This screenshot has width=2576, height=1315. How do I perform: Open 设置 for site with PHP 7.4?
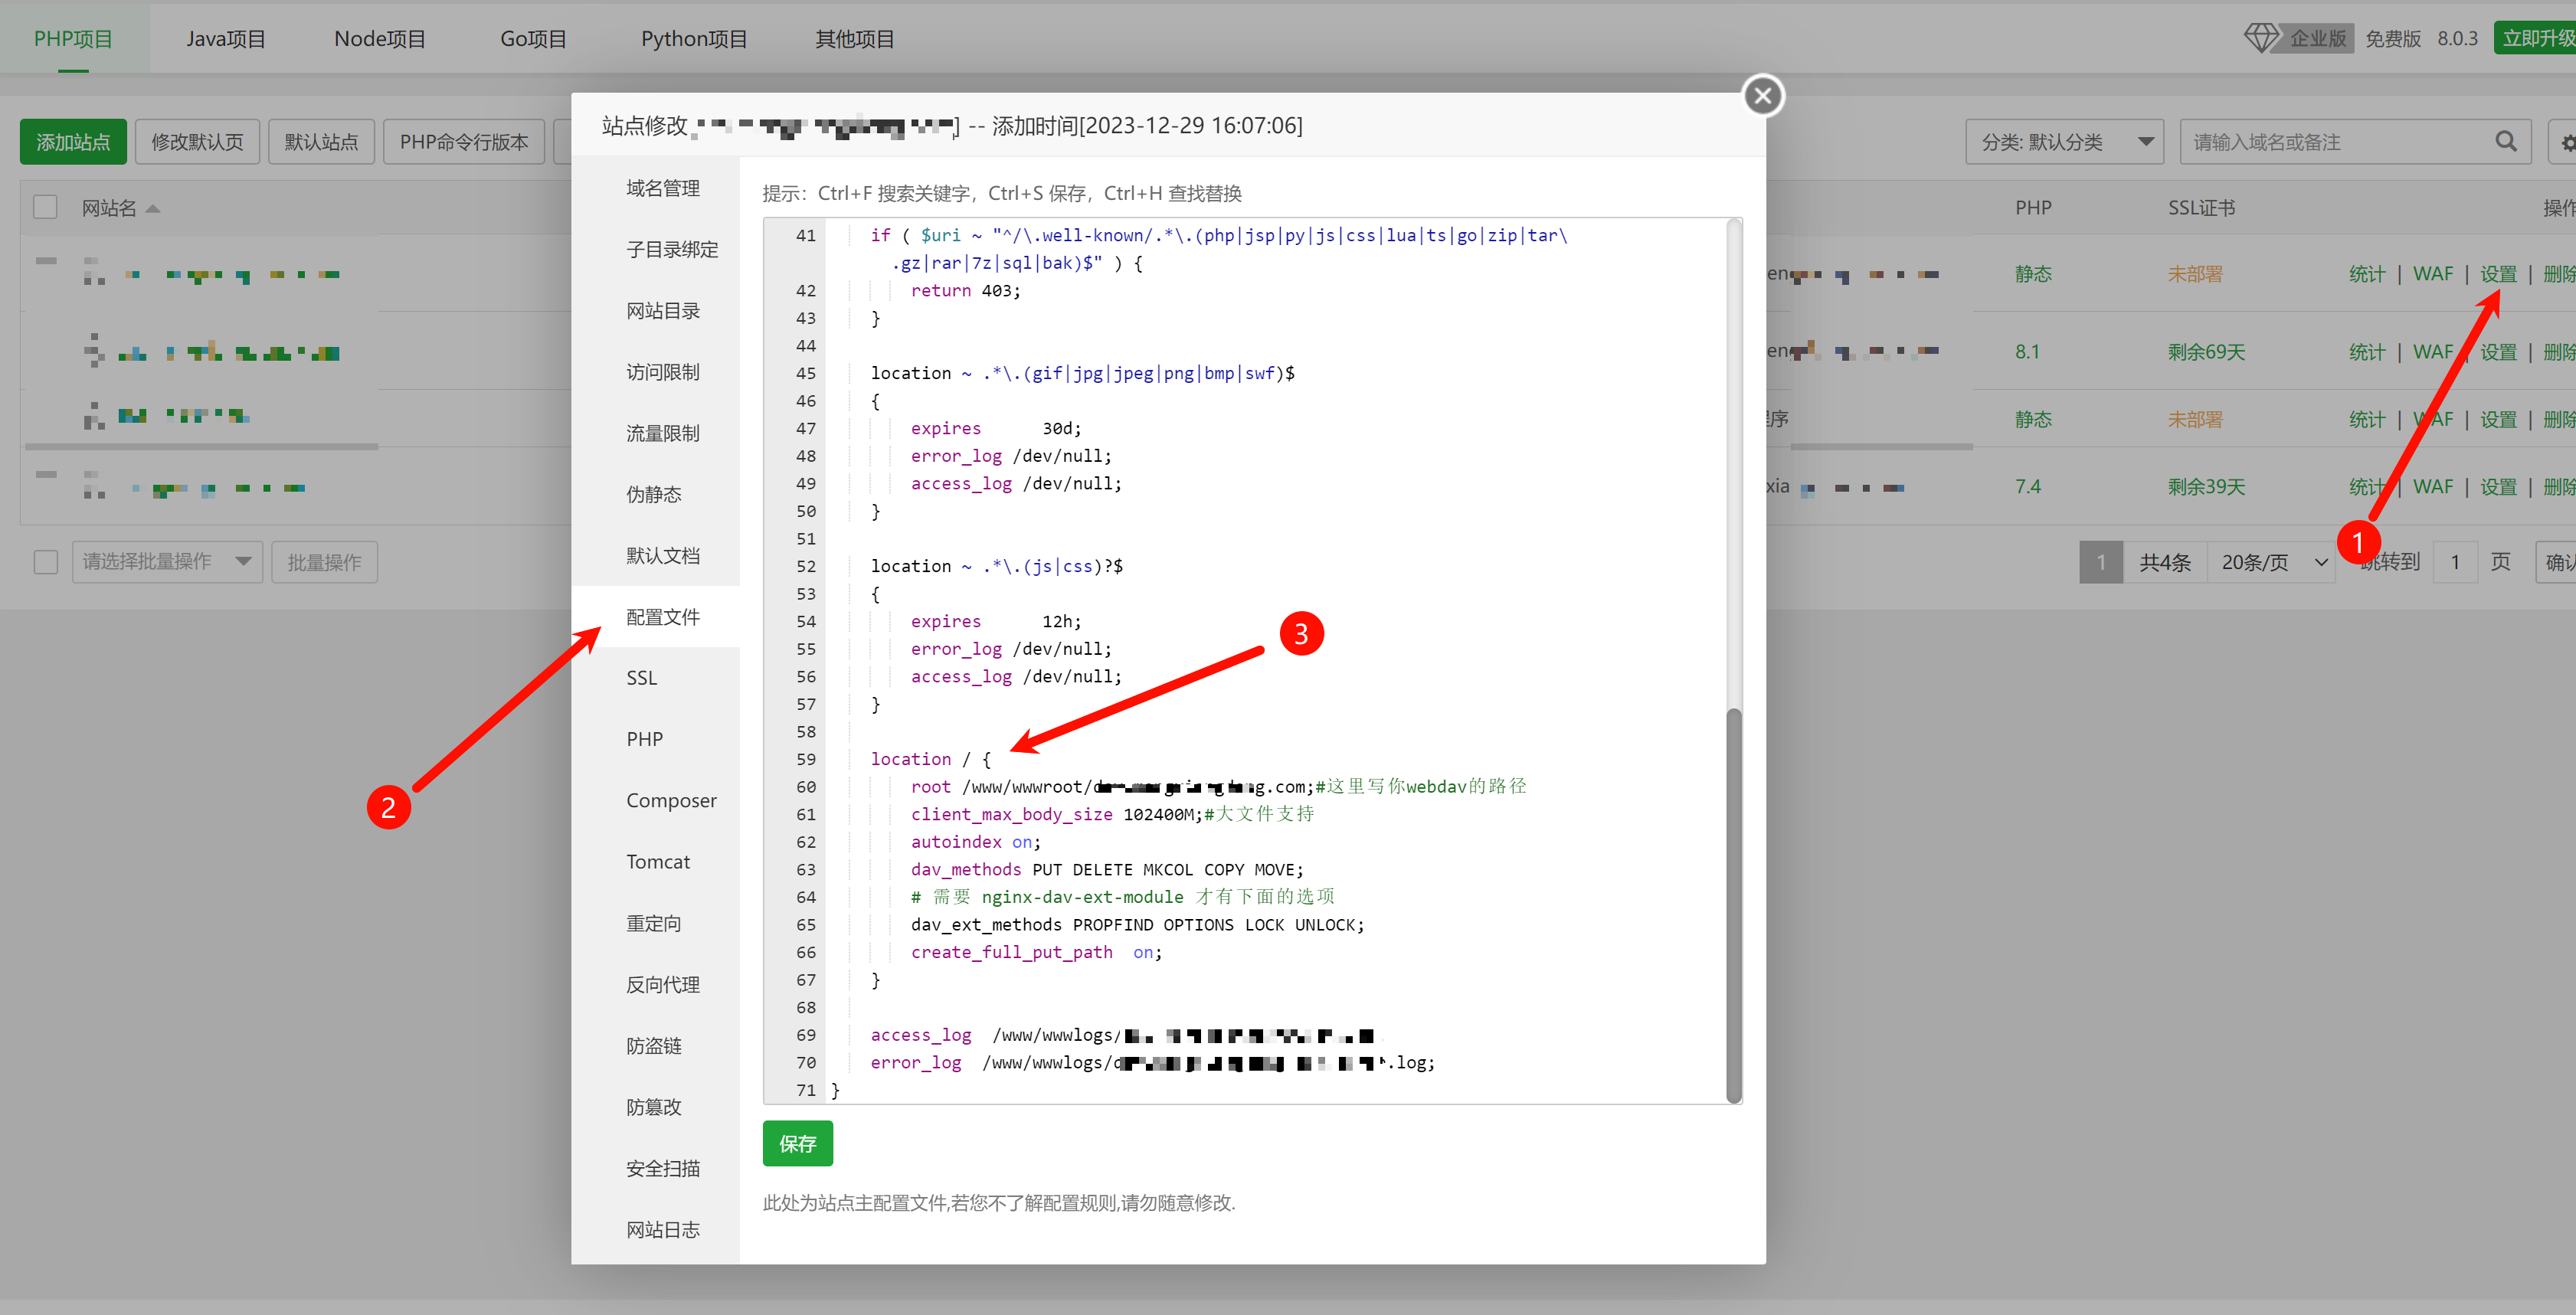tap(2498, 487)
